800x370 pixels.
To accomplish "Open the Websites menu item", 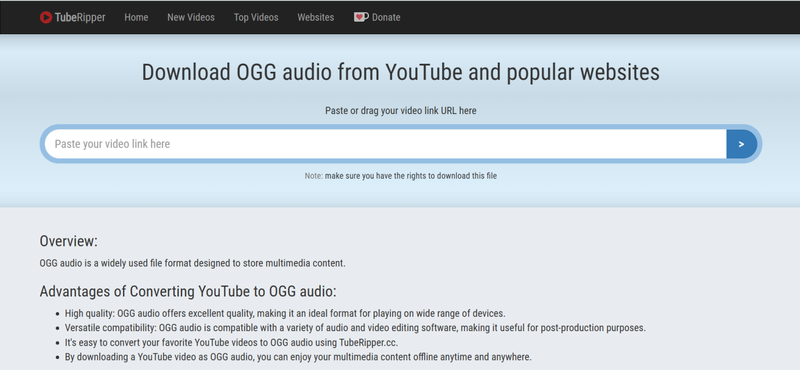I will [x=316, y=17].
